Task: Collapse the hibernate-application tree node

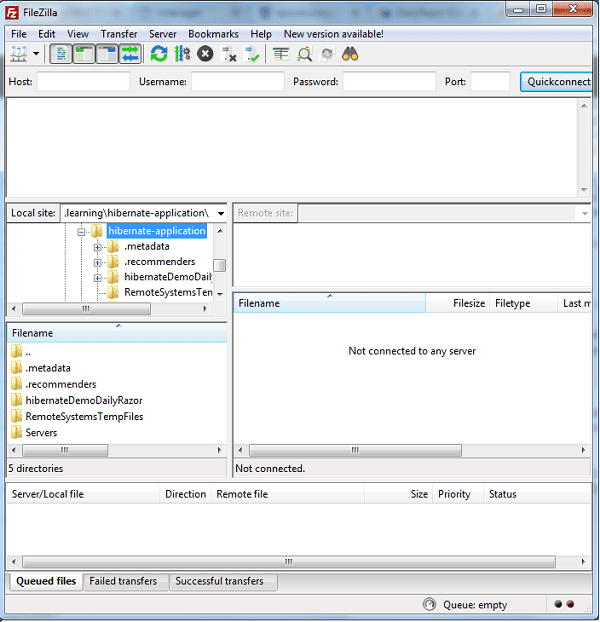Action: point(81,232)
